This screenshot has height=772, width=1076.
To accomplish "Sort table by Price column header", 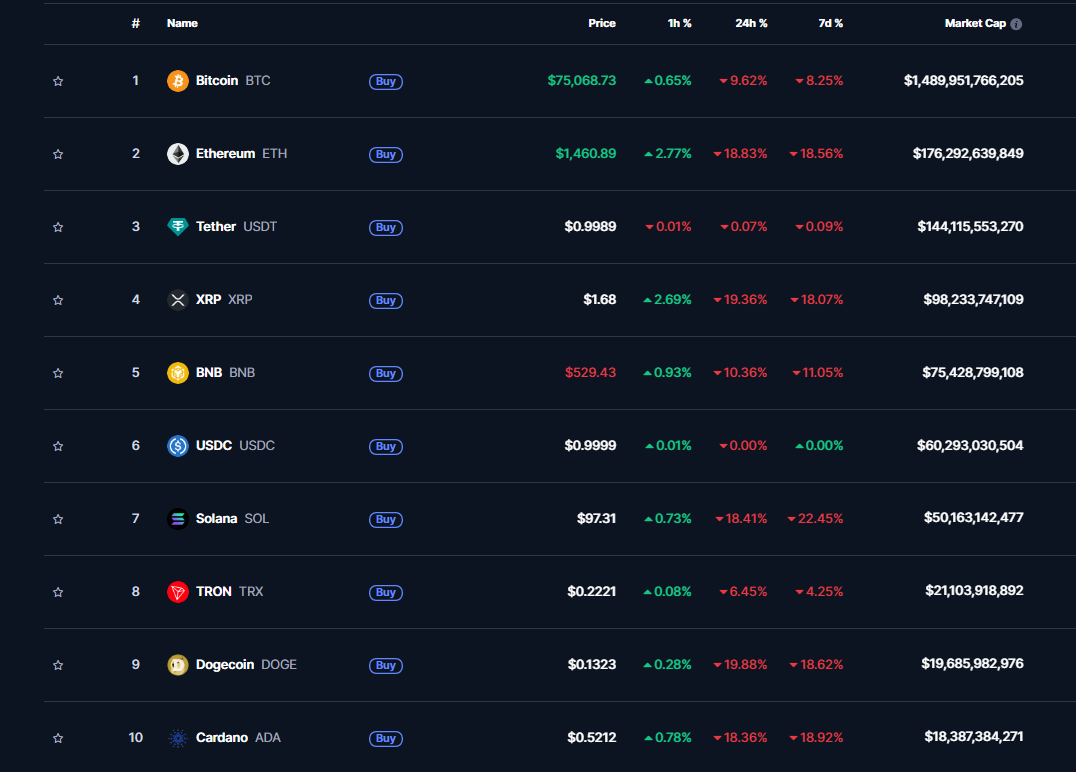I will 602,23.
